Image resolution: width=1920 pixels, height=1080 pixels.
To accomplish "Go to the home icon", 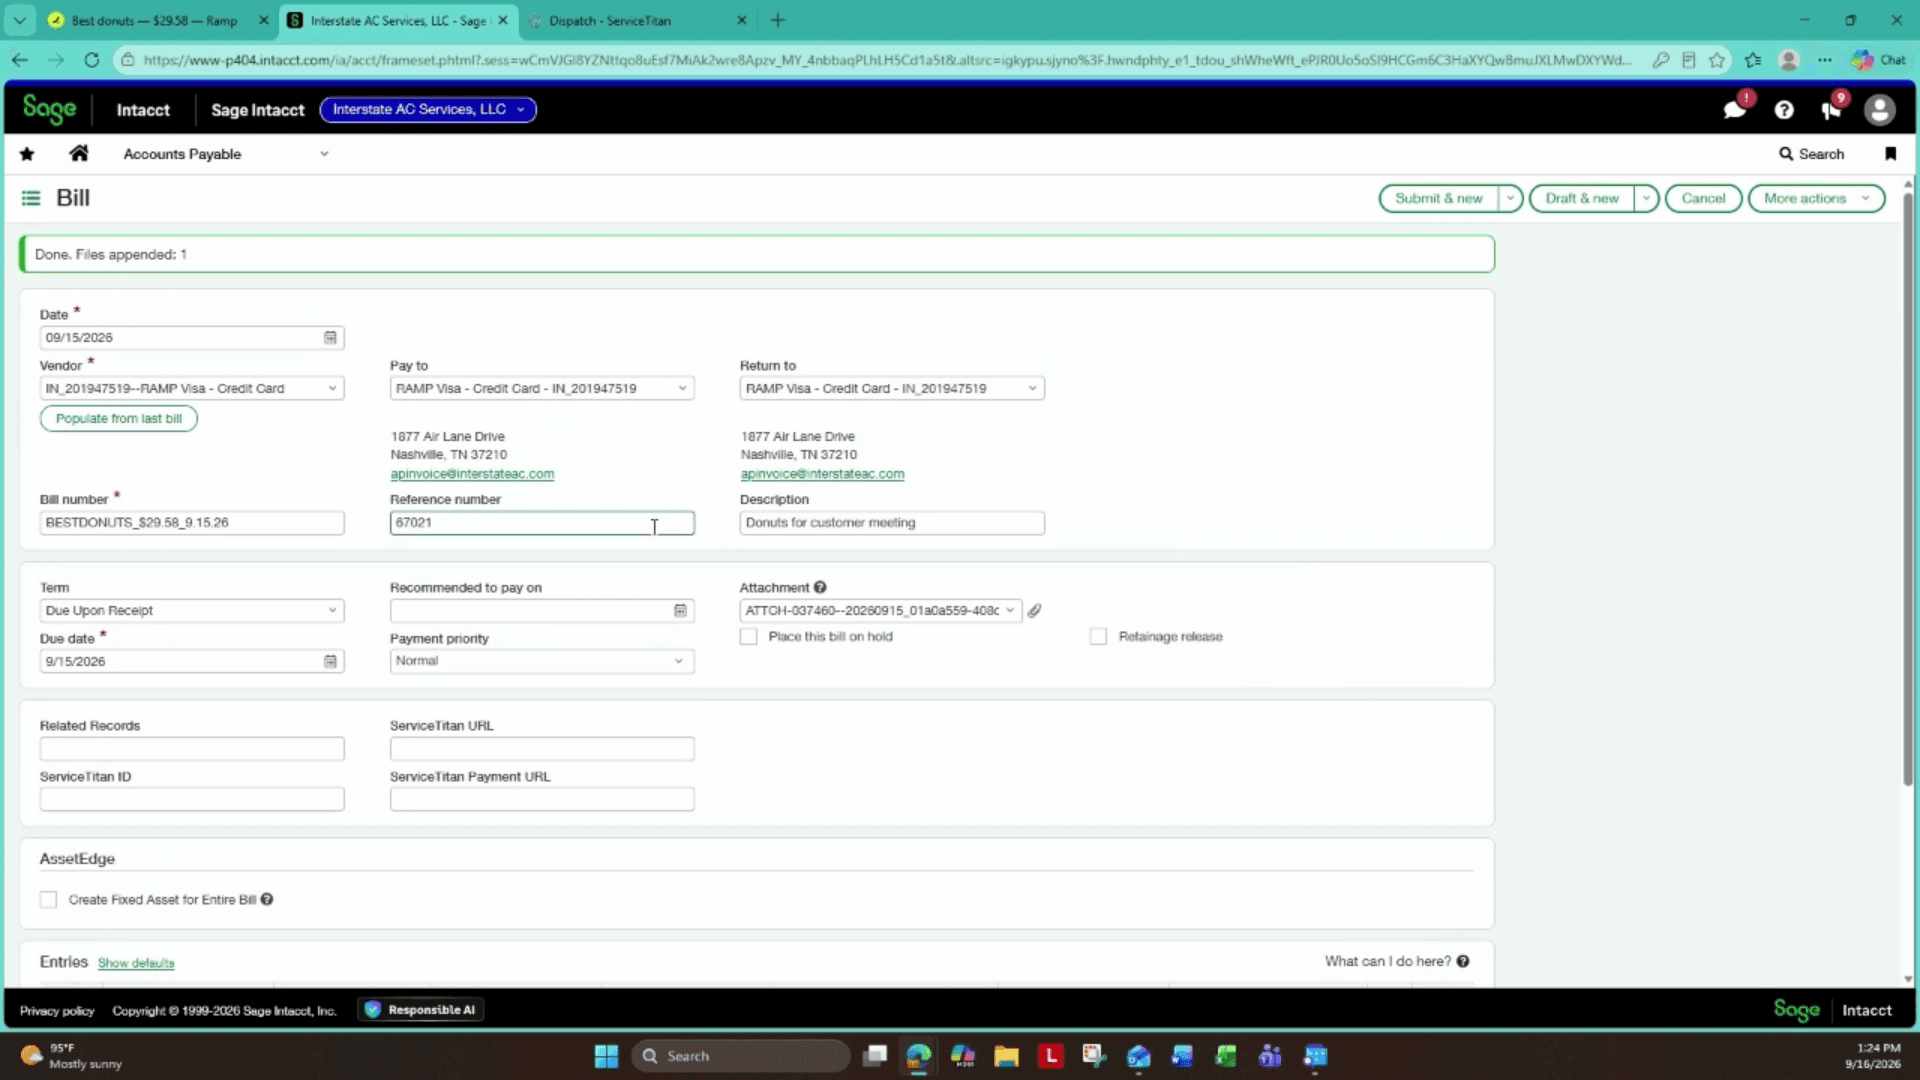I will coord(79,153).
